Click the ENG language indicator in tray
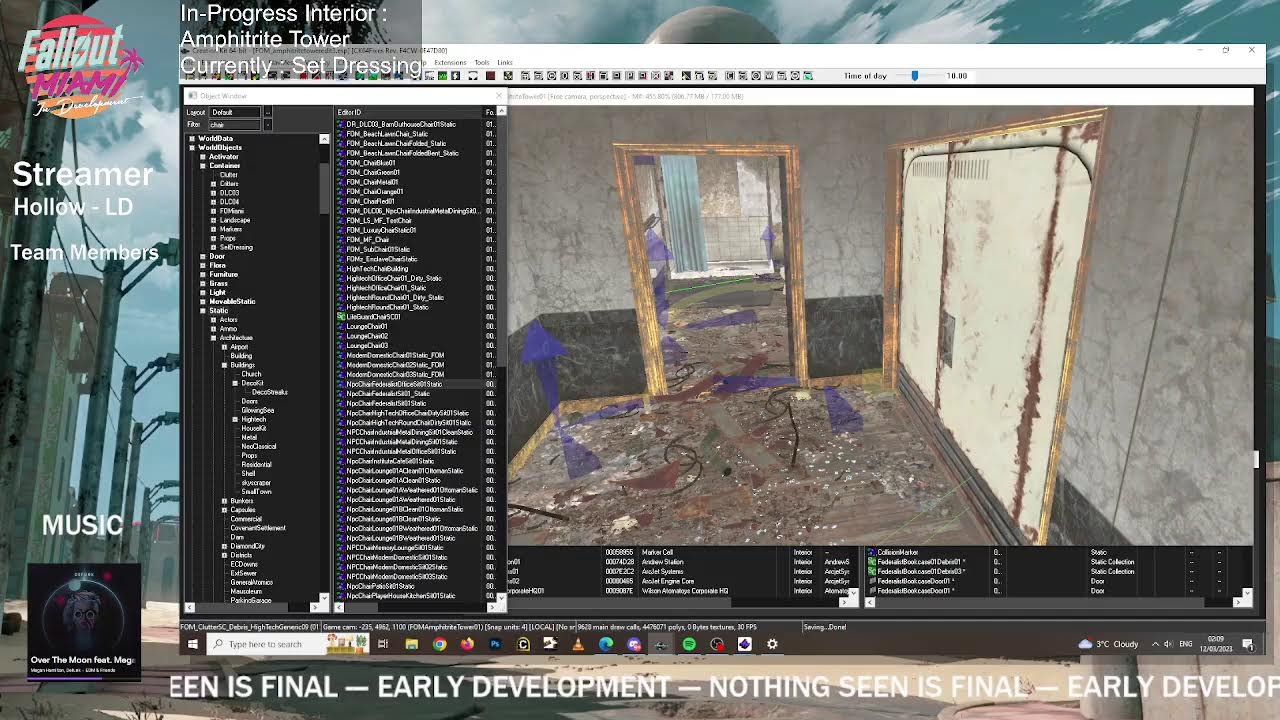Viewport: 1280px width, 720px height. click(x=1186, y=644)
